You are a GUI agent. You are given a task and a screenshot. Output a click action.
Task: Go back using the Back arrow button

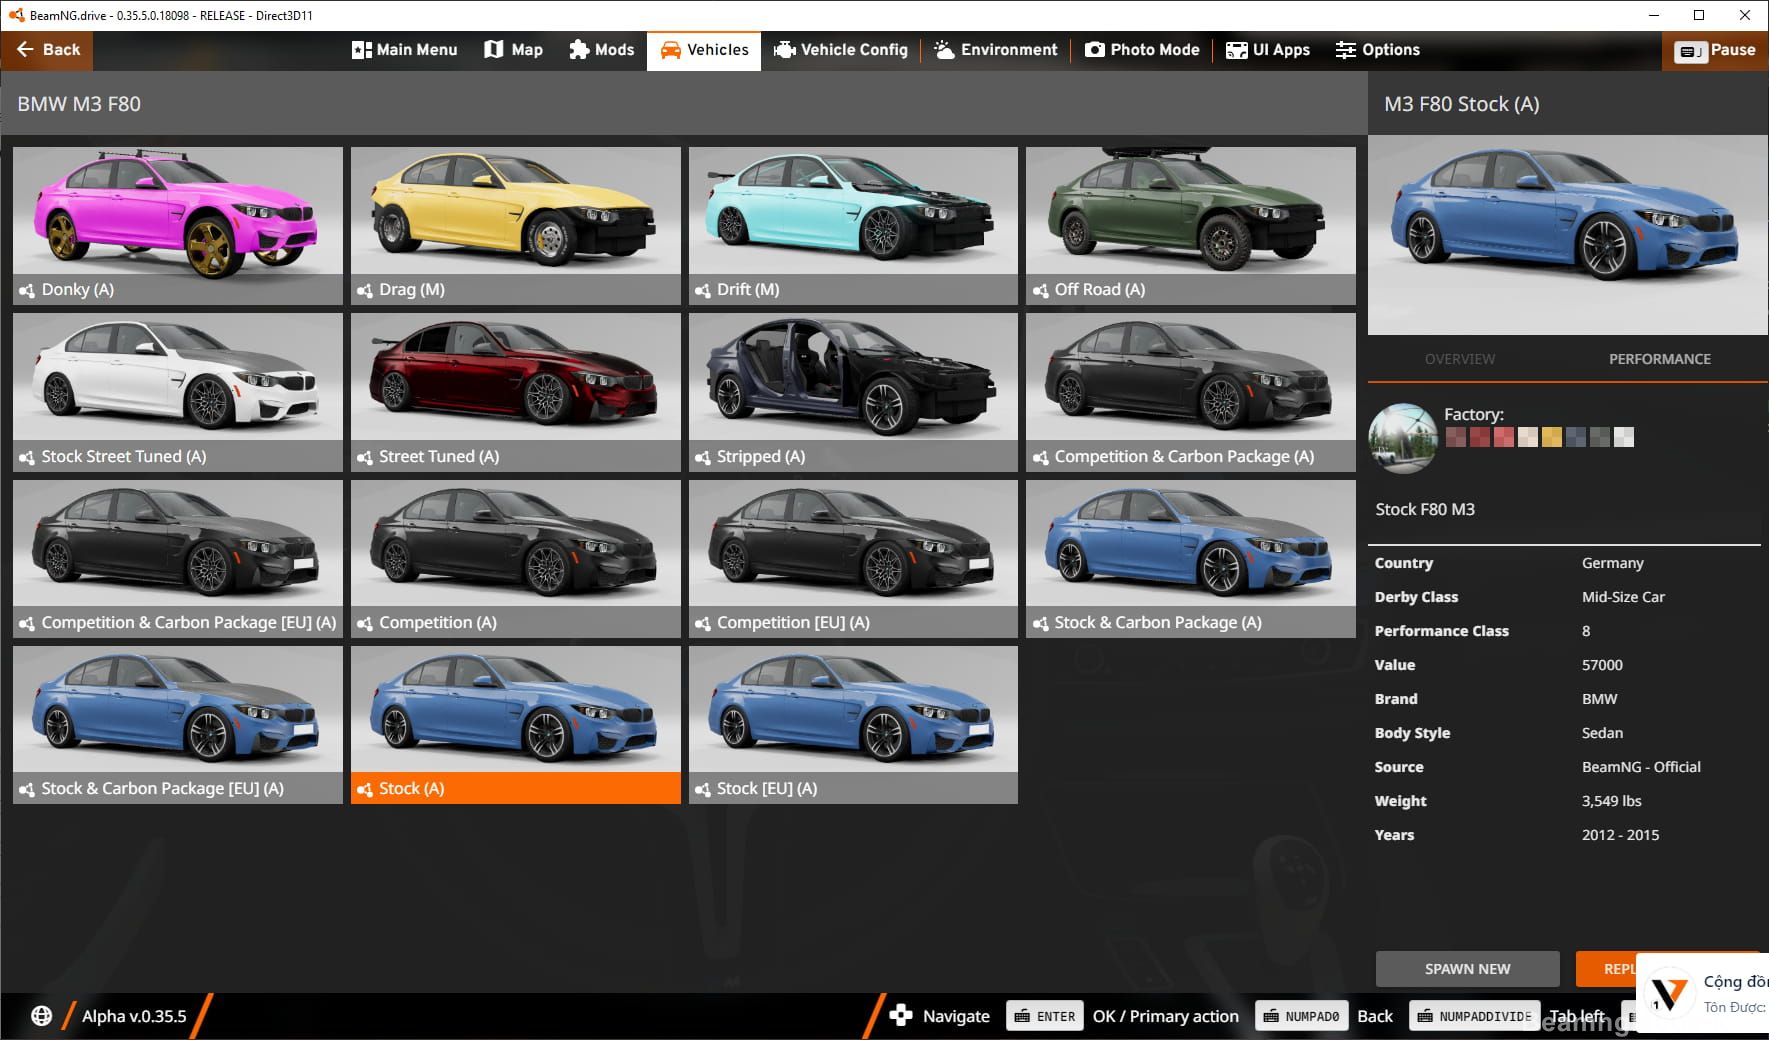pos(47,50)
